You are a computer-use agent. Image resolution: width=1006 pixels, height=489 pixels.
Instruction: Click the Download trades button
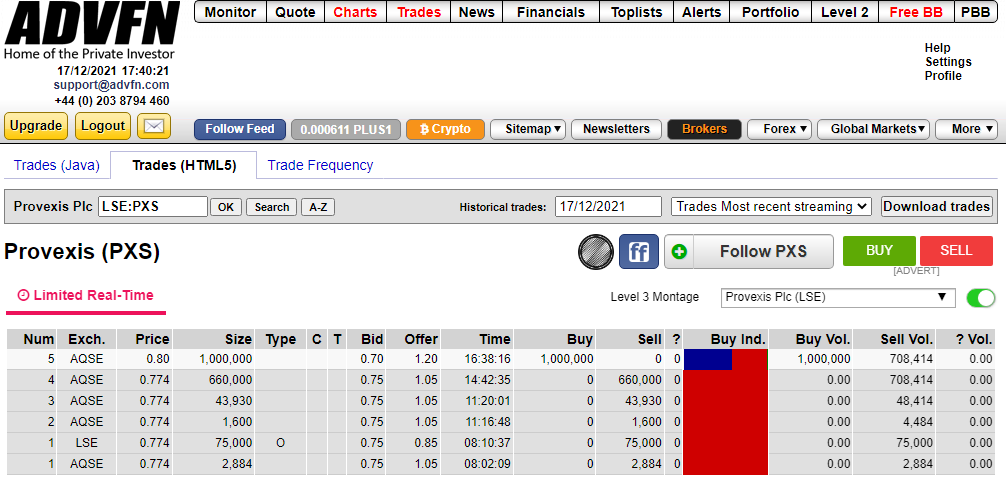coord(937,207)
